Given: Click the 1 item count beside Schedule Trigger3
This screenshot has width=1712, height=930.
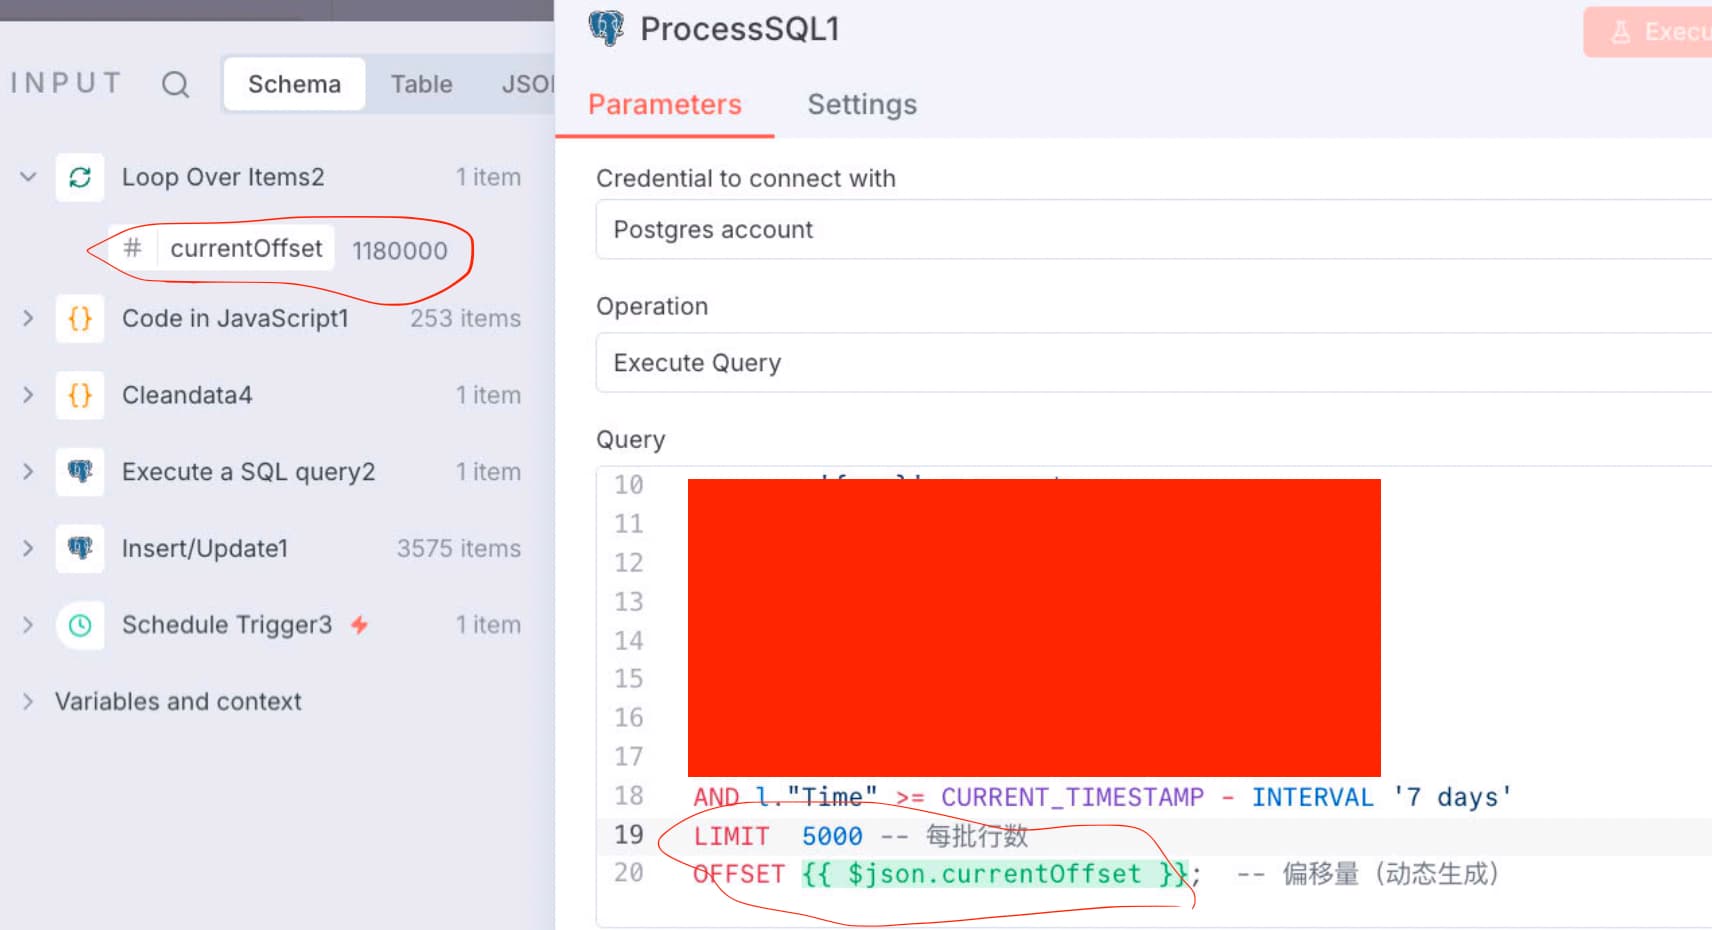Looking at the screenshot, I should click(x=488, y=625).
